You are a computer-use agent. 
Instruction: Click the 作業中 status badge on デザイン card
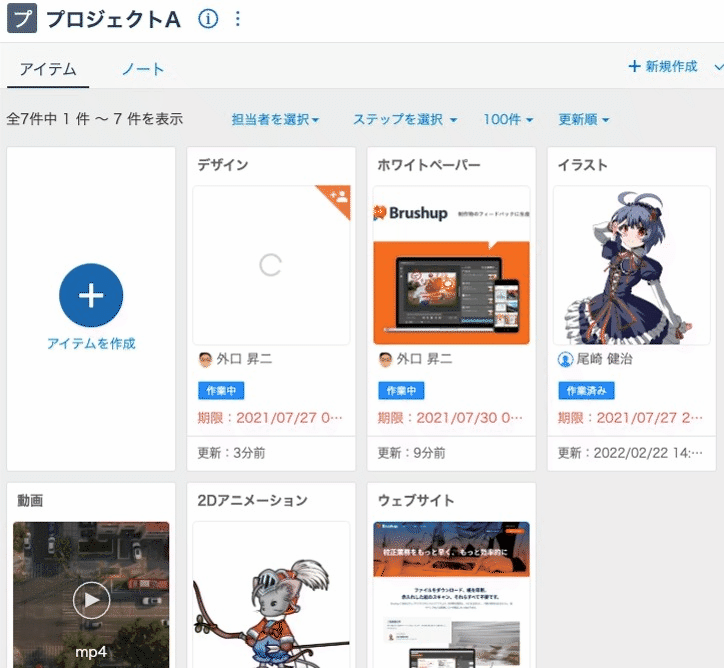click(x=221, y=391)
